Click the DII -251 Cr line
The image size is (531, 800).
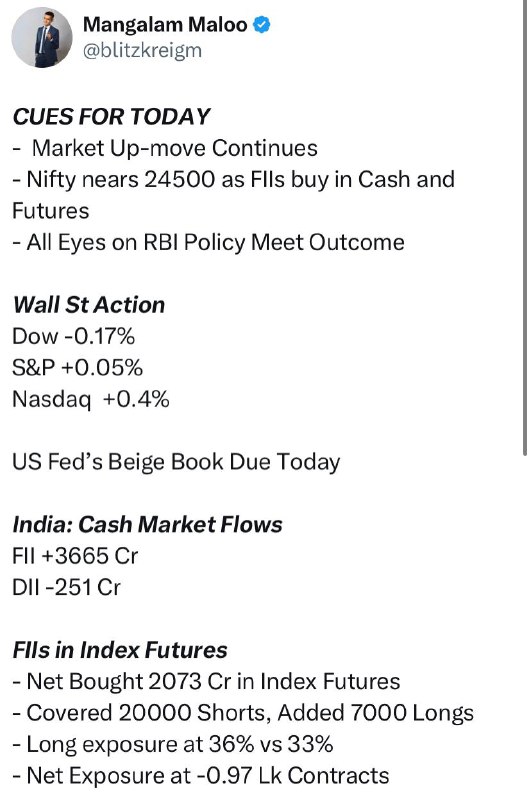tap(66, 587)
